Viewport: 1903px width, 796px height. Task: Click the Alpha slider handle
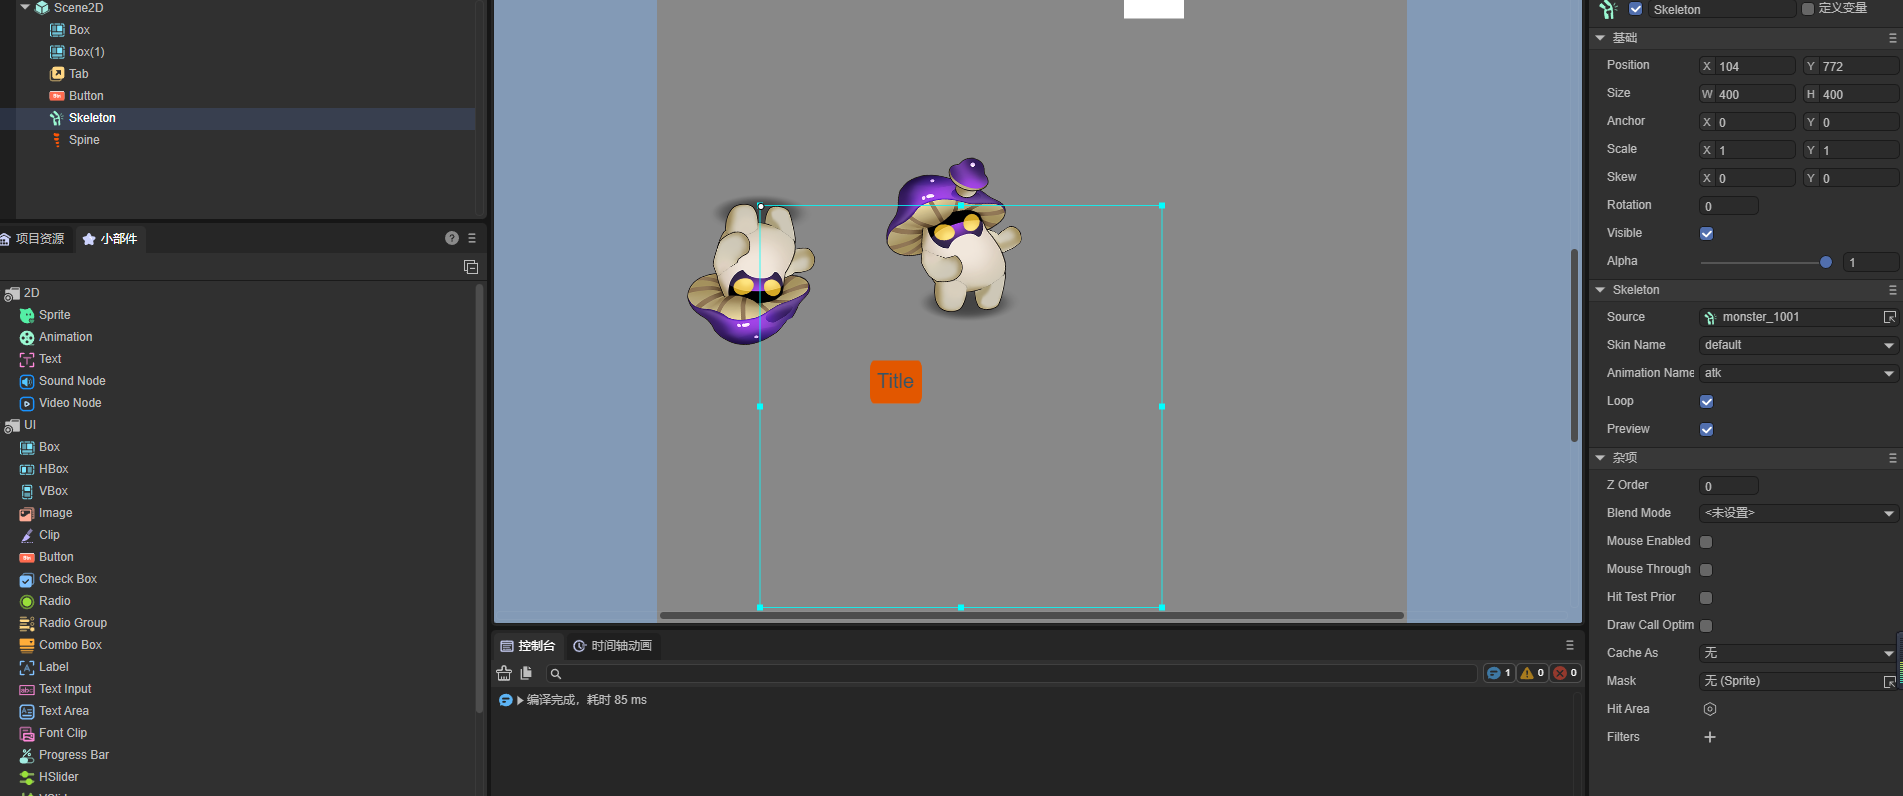coord(1825,262)
